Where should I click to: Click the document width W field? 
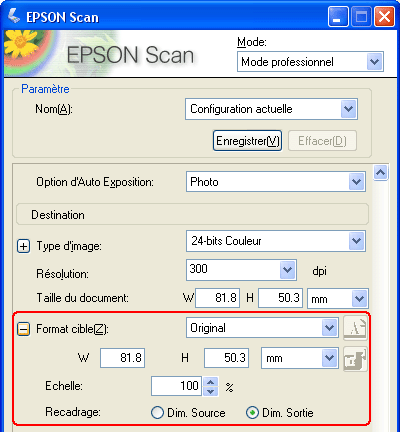pyautogui.click(x=218, y=298)
